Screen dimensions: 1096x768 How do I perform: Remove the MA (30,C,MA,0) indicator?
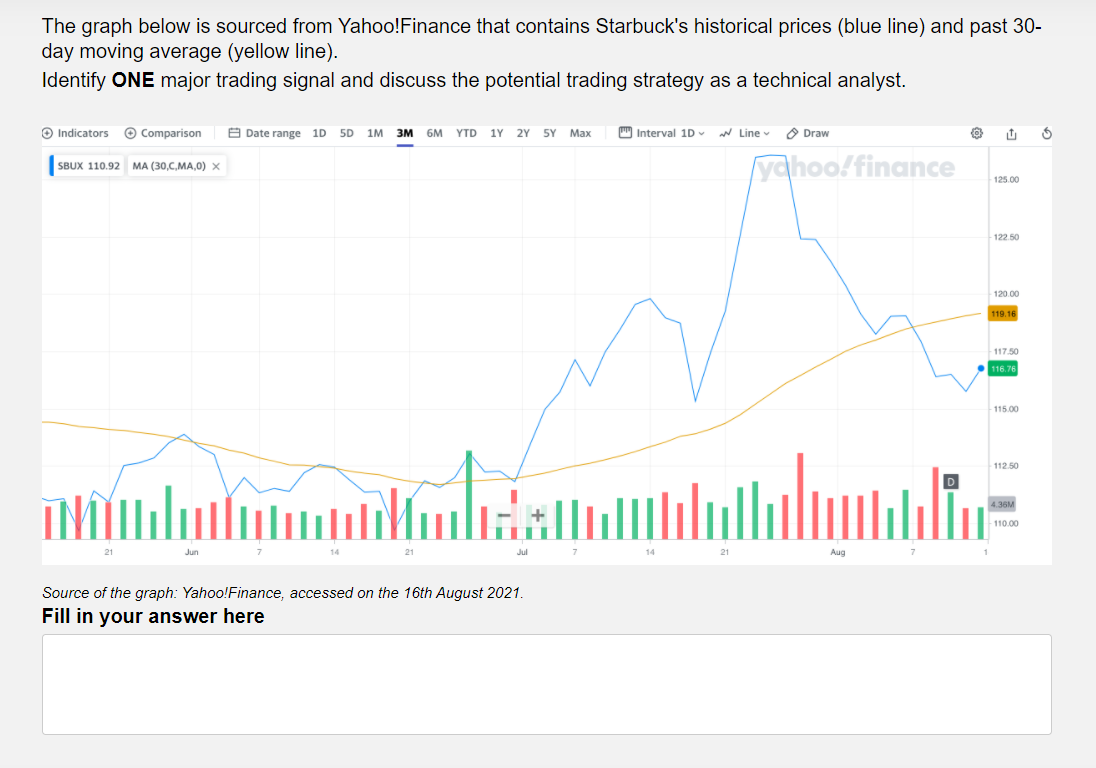[x=216, y=166]
